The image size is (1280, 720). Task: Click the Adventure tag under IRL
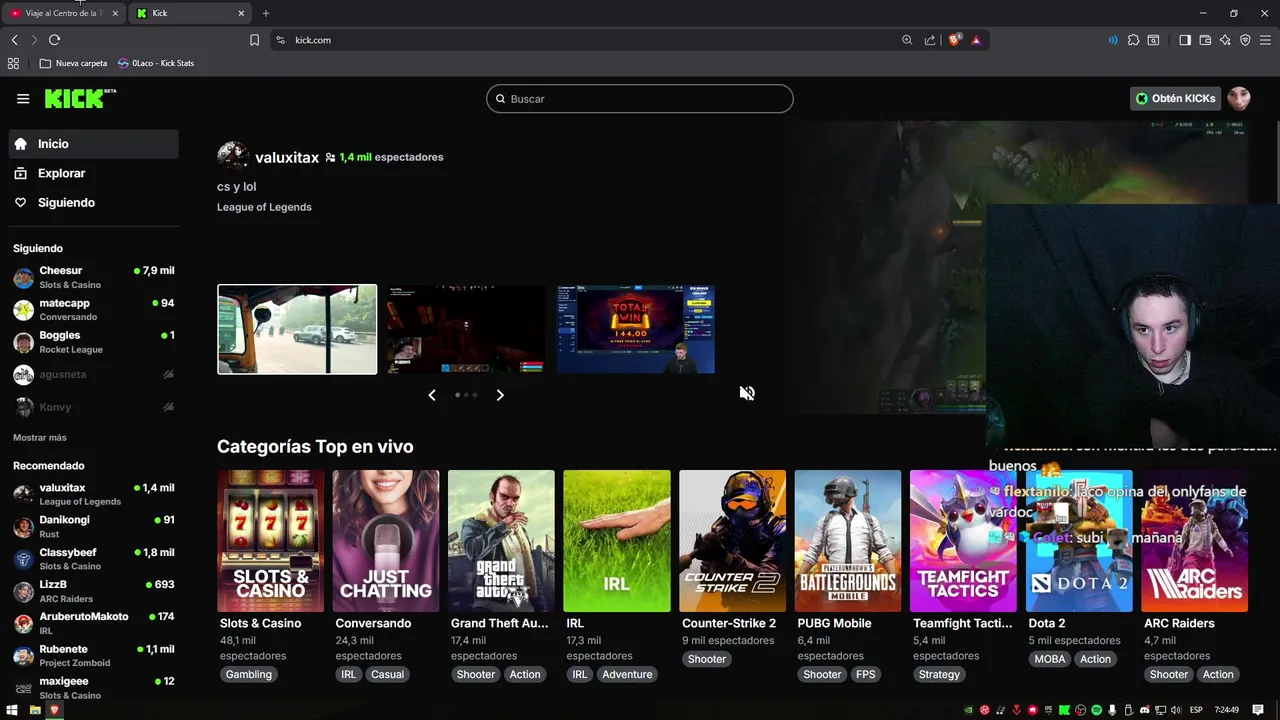627,674
